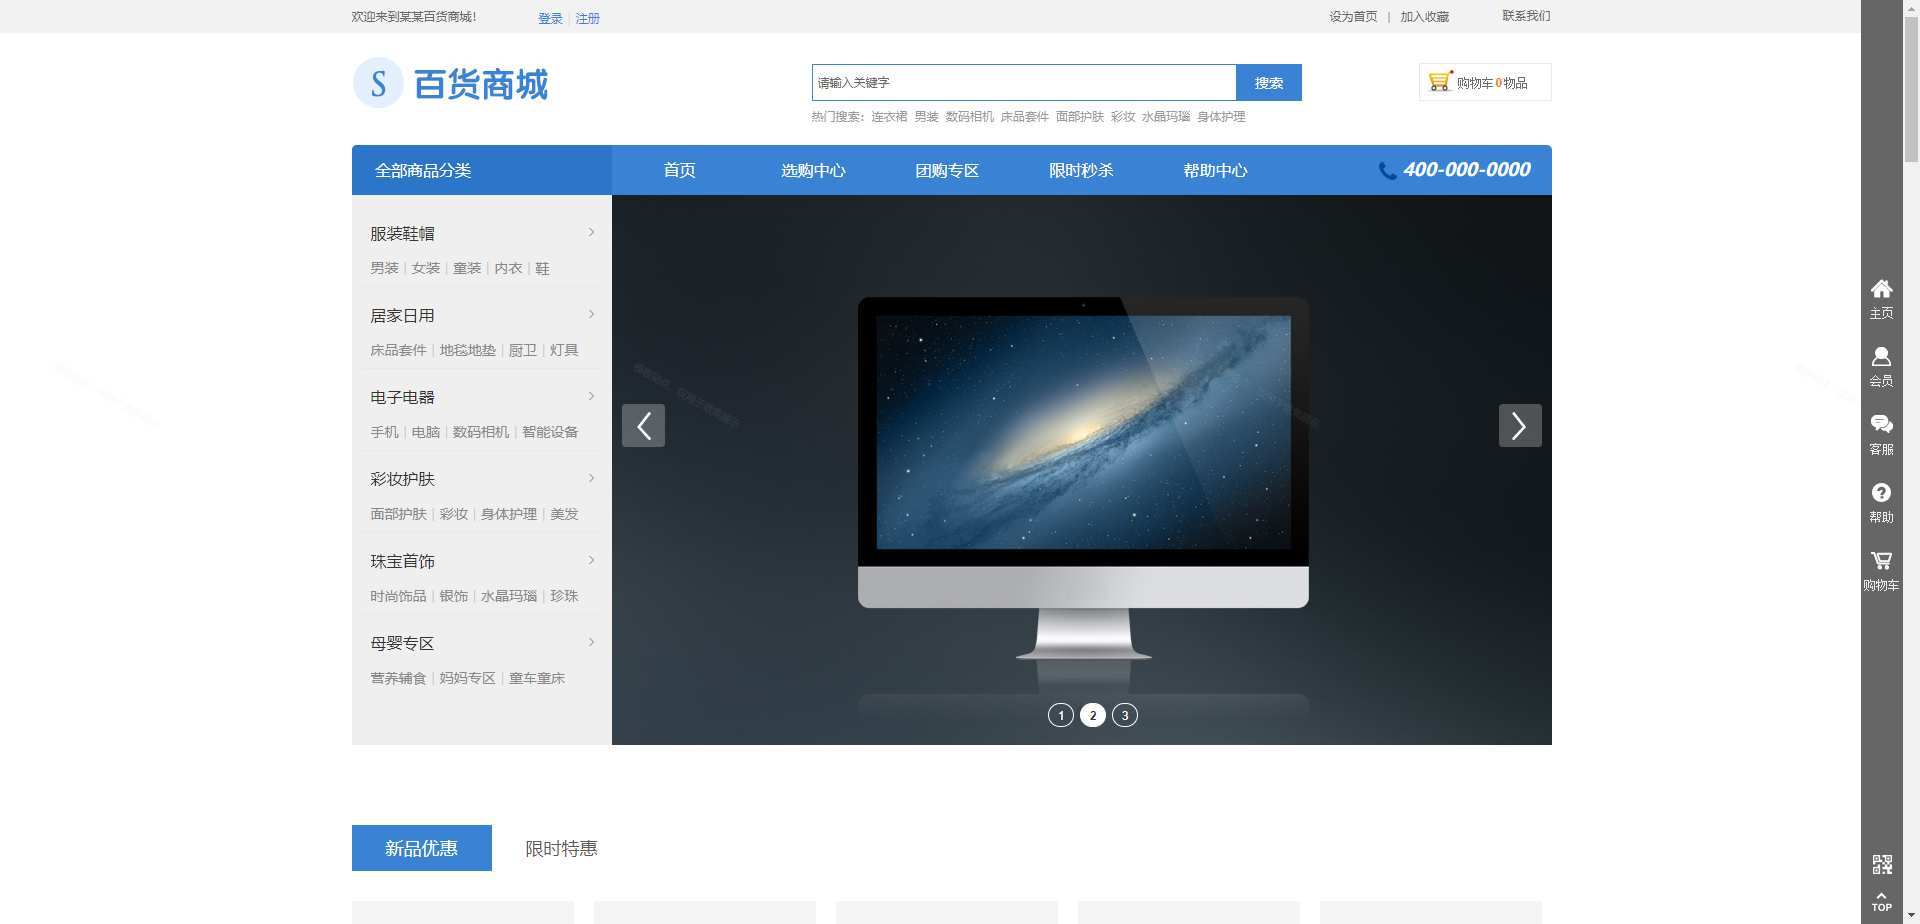Image resolution: width=1920 pixels, height=924 pixels.
Task: Open the 珠宝首饰 category heading
Action: point(402,562)
